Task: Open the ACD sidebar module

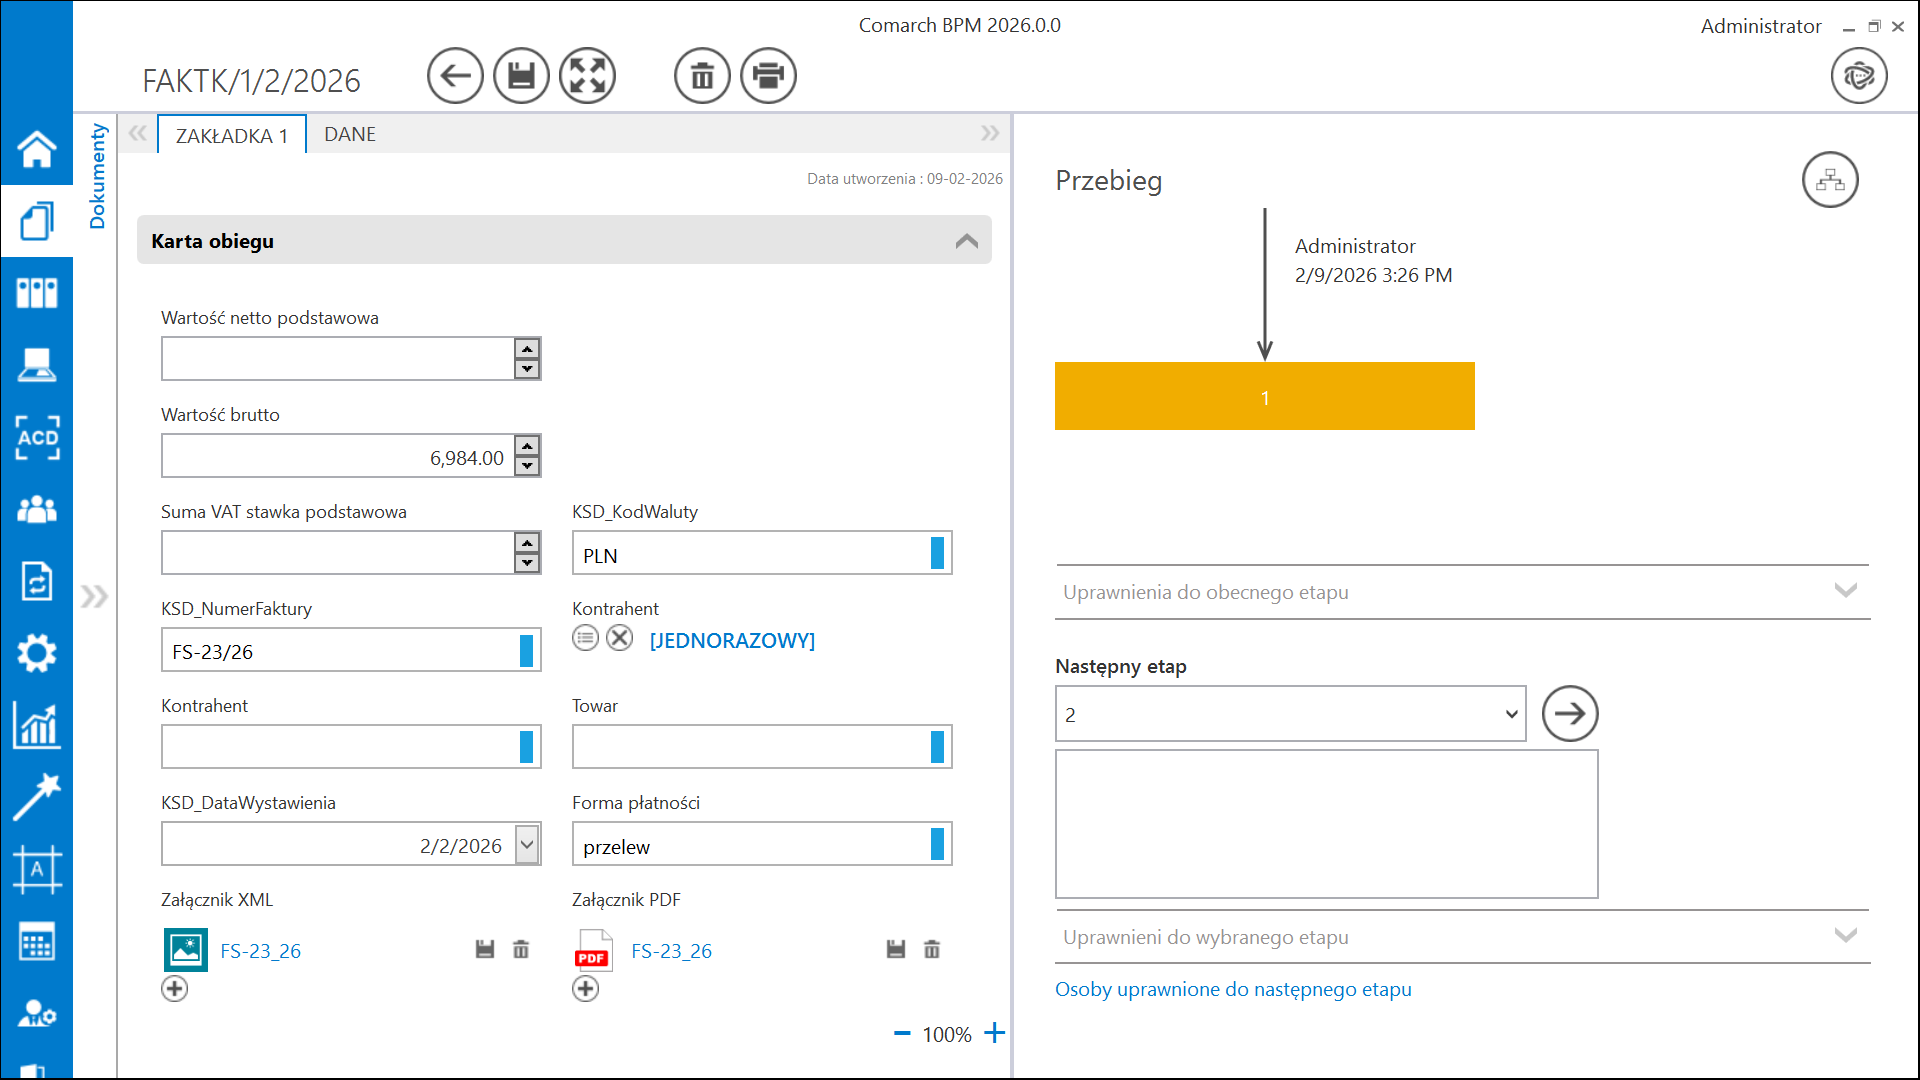Action: [37, 438]
